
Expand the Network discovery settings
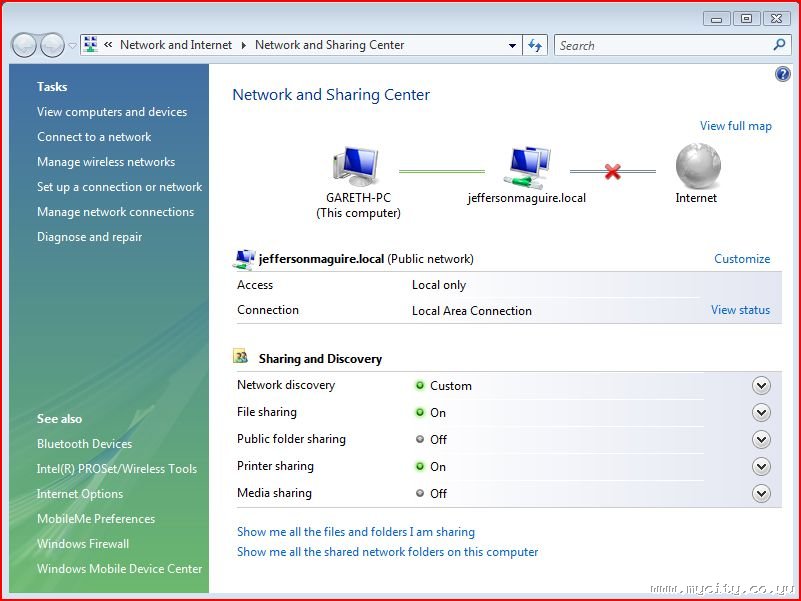761,386
